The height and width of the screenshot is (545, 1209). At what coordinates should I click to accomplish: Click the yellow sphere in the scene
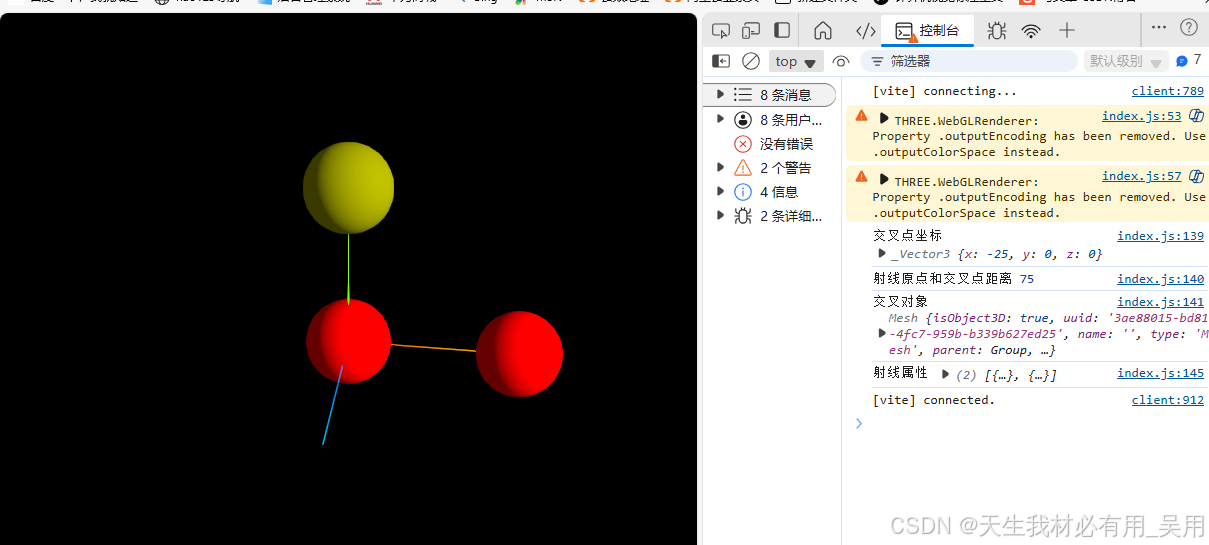pyautogui.click(x=348, y=188)
